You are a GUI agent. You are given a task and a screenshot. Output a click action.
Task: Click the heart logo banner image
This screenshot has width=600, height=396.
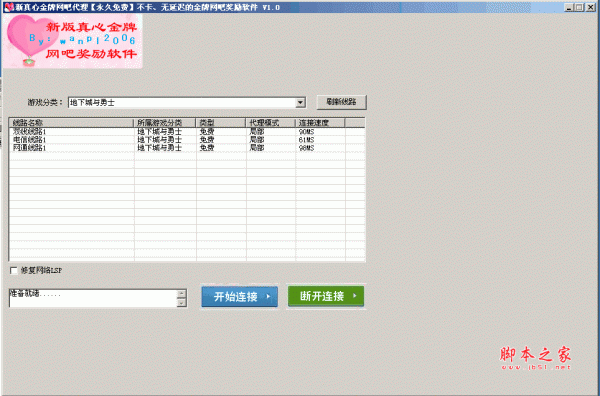(73, 42)
